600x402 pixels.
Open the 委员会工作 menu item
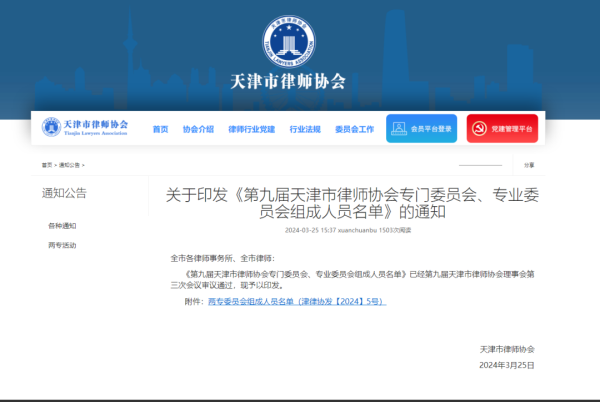[x=354, y=129]
